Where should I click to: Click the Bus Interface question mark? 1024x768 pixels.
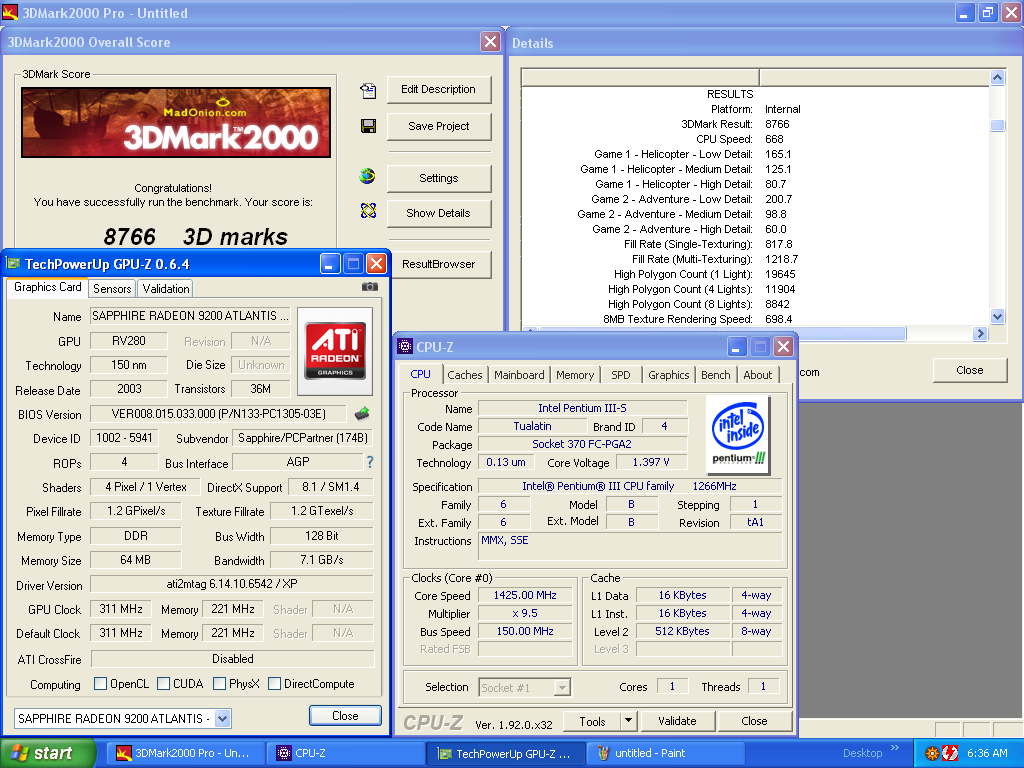[x=370, y=462]
